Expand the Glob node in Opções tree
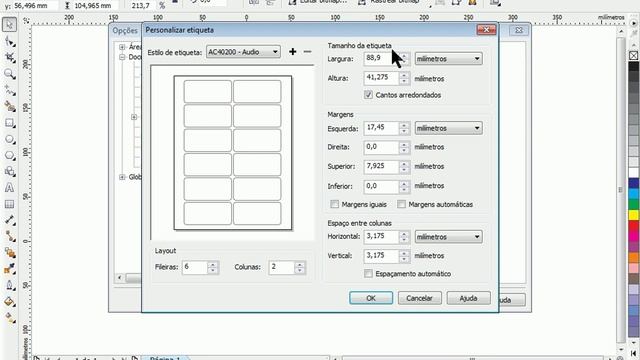The height and width of the screenshot is (360, 640). [122, 177]
